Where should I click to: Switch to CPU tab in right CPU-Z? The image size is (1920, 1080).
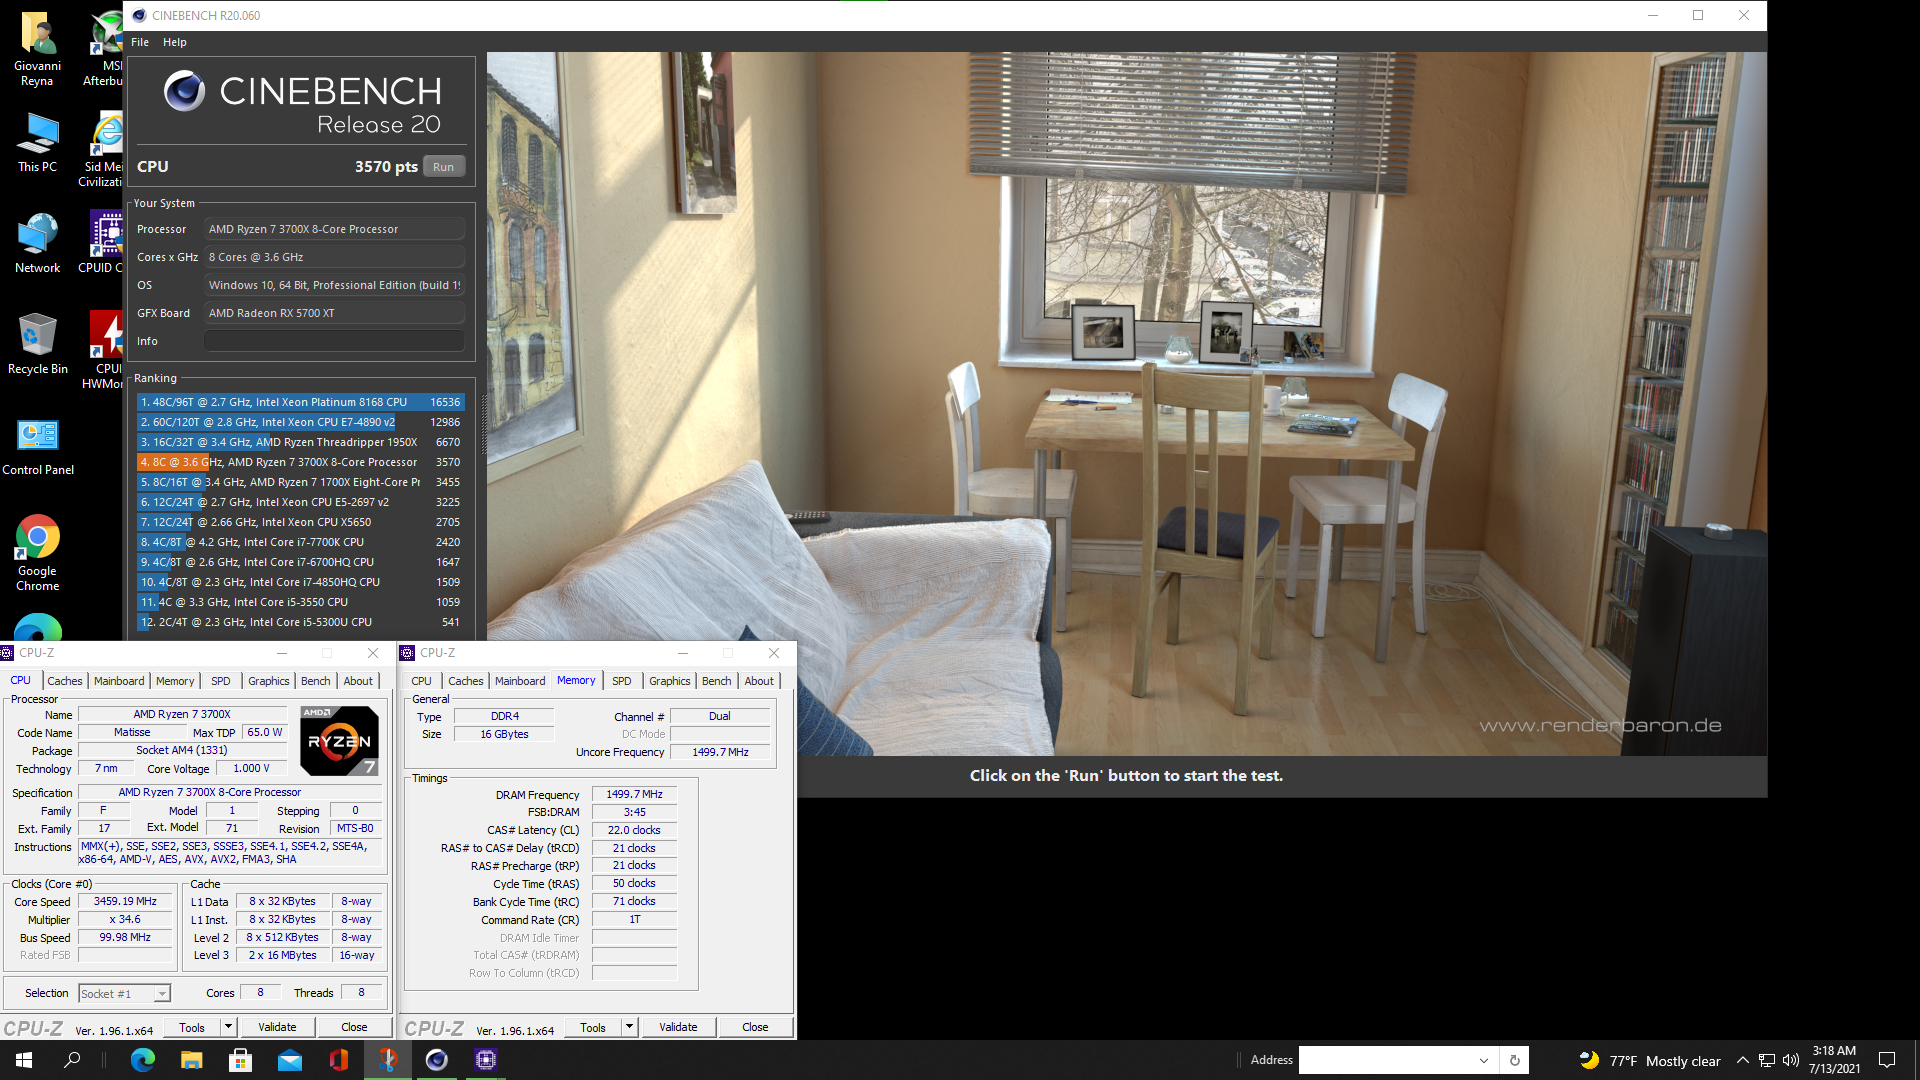click(x=422, y=681)
